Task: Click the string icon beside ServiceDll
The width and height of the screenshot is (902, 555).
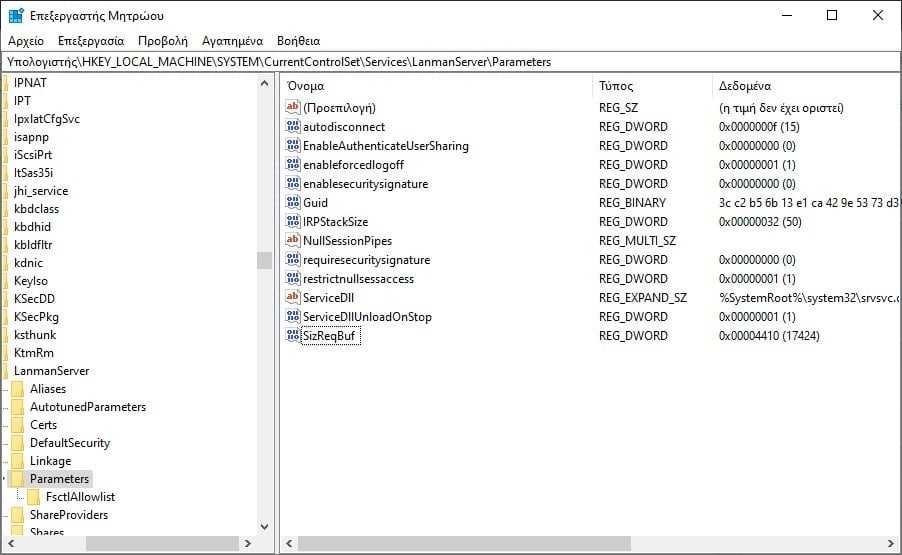Action: [x=293, y=297]
